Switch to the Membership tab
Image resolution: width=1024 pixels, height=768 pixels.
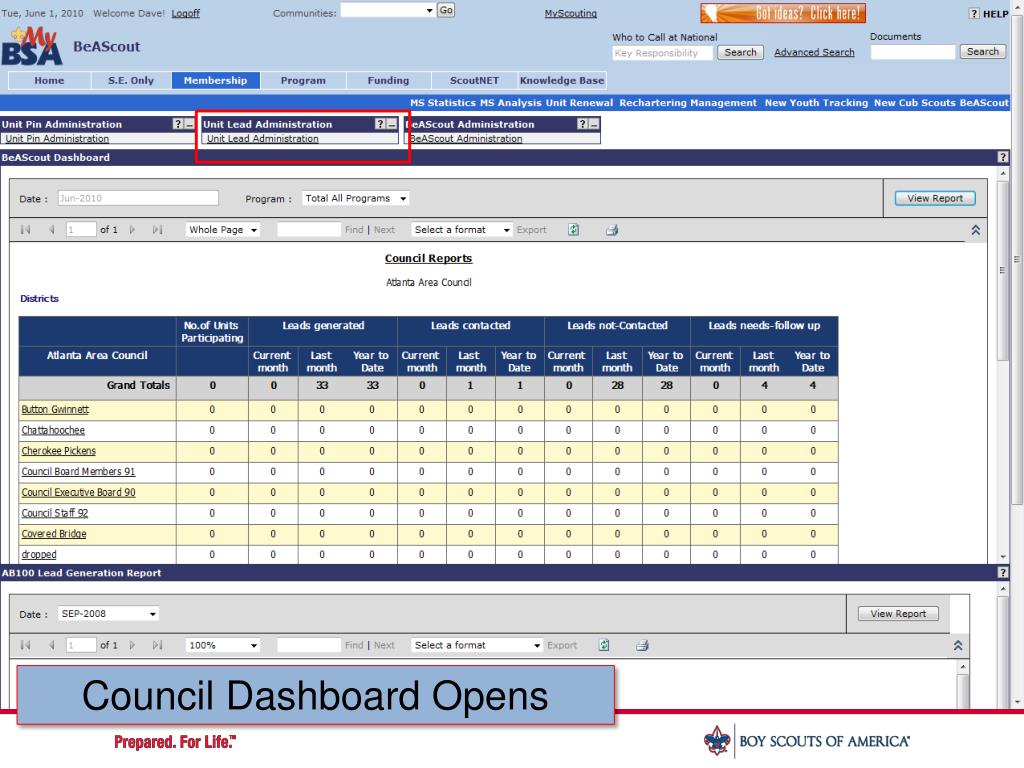click(216, 80)
